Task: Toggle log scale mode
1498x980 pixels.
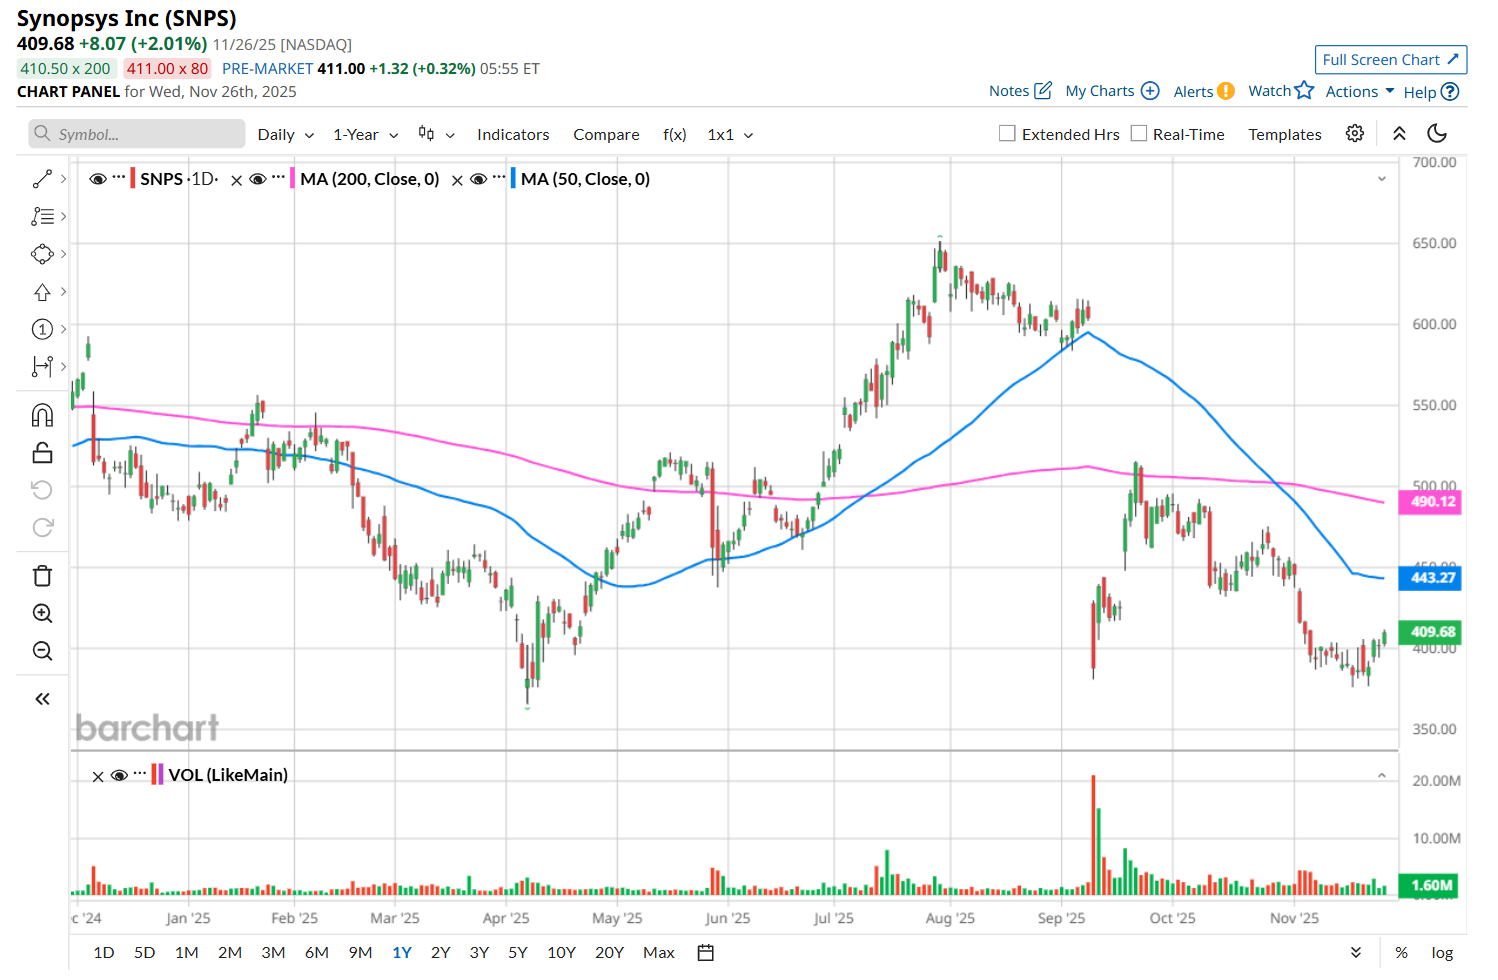Action: tap(1442, 953)
